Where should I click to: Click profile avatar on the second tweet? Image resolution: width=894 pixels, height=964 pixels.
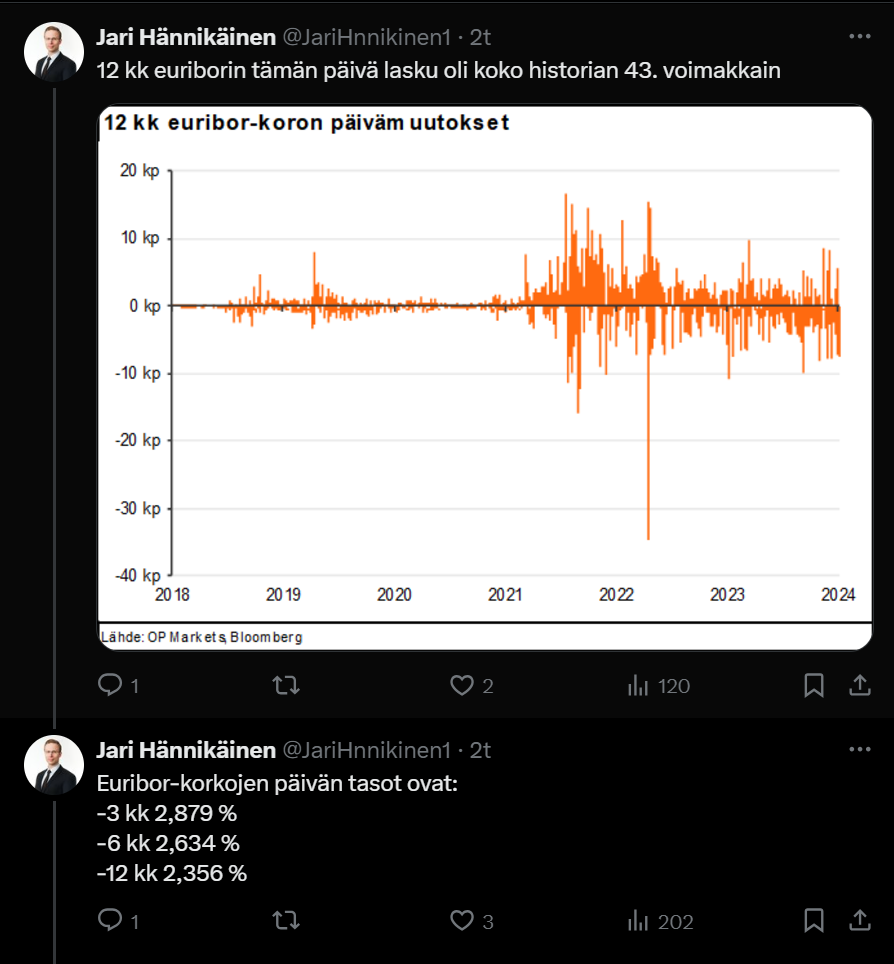54,765
